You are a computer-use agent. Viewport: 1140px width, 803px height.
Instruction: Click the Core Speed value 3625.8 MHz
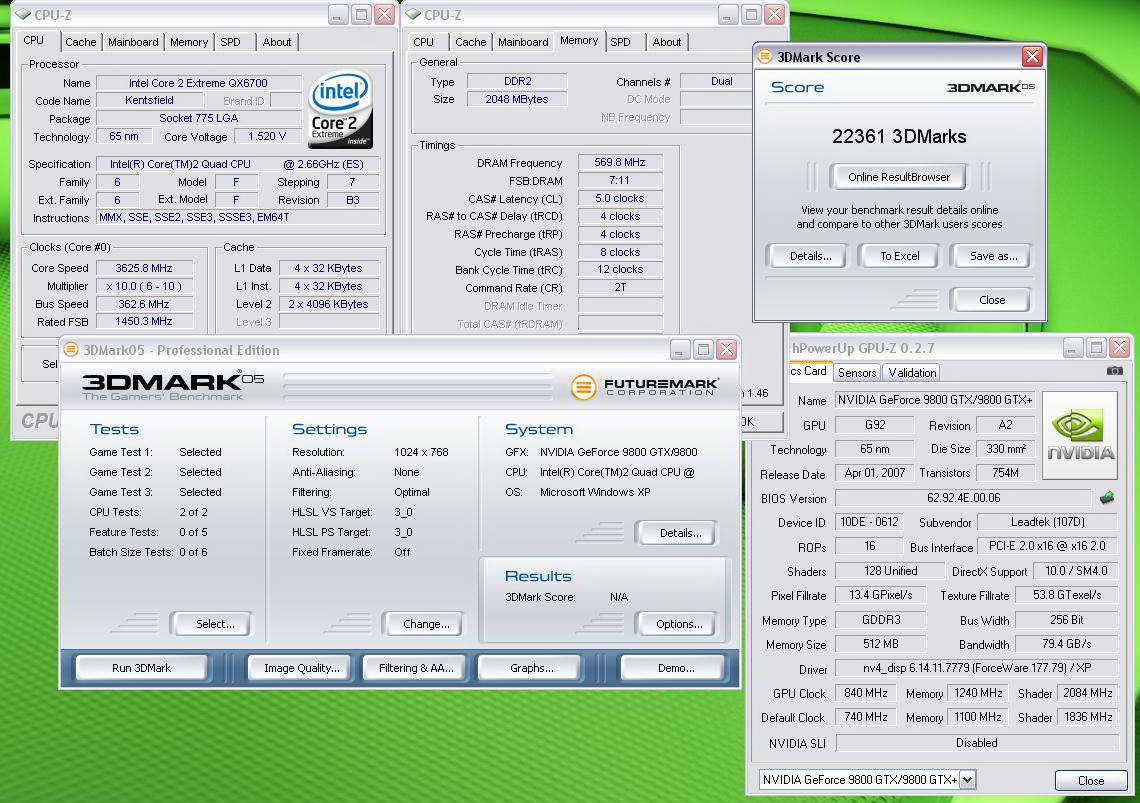click(x=145, y=268)
